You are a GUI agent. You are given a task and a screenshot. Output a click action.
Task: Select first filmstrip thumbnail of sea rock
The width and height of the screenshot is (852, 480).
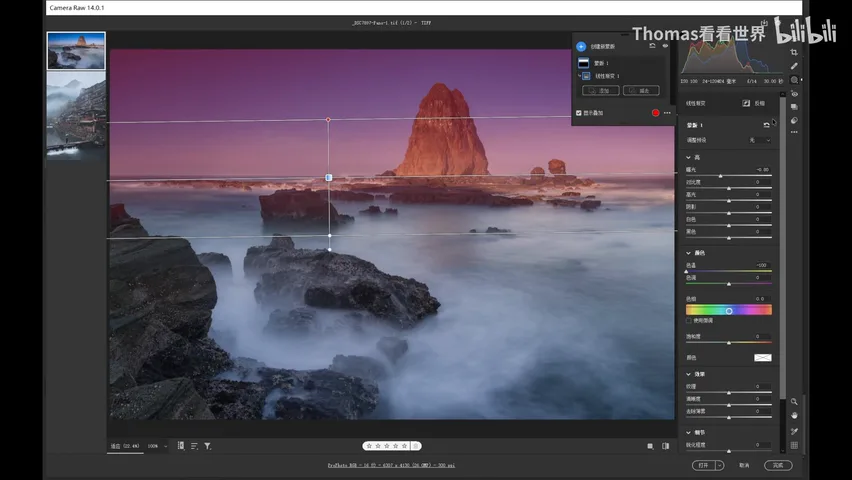pos(76,51)
